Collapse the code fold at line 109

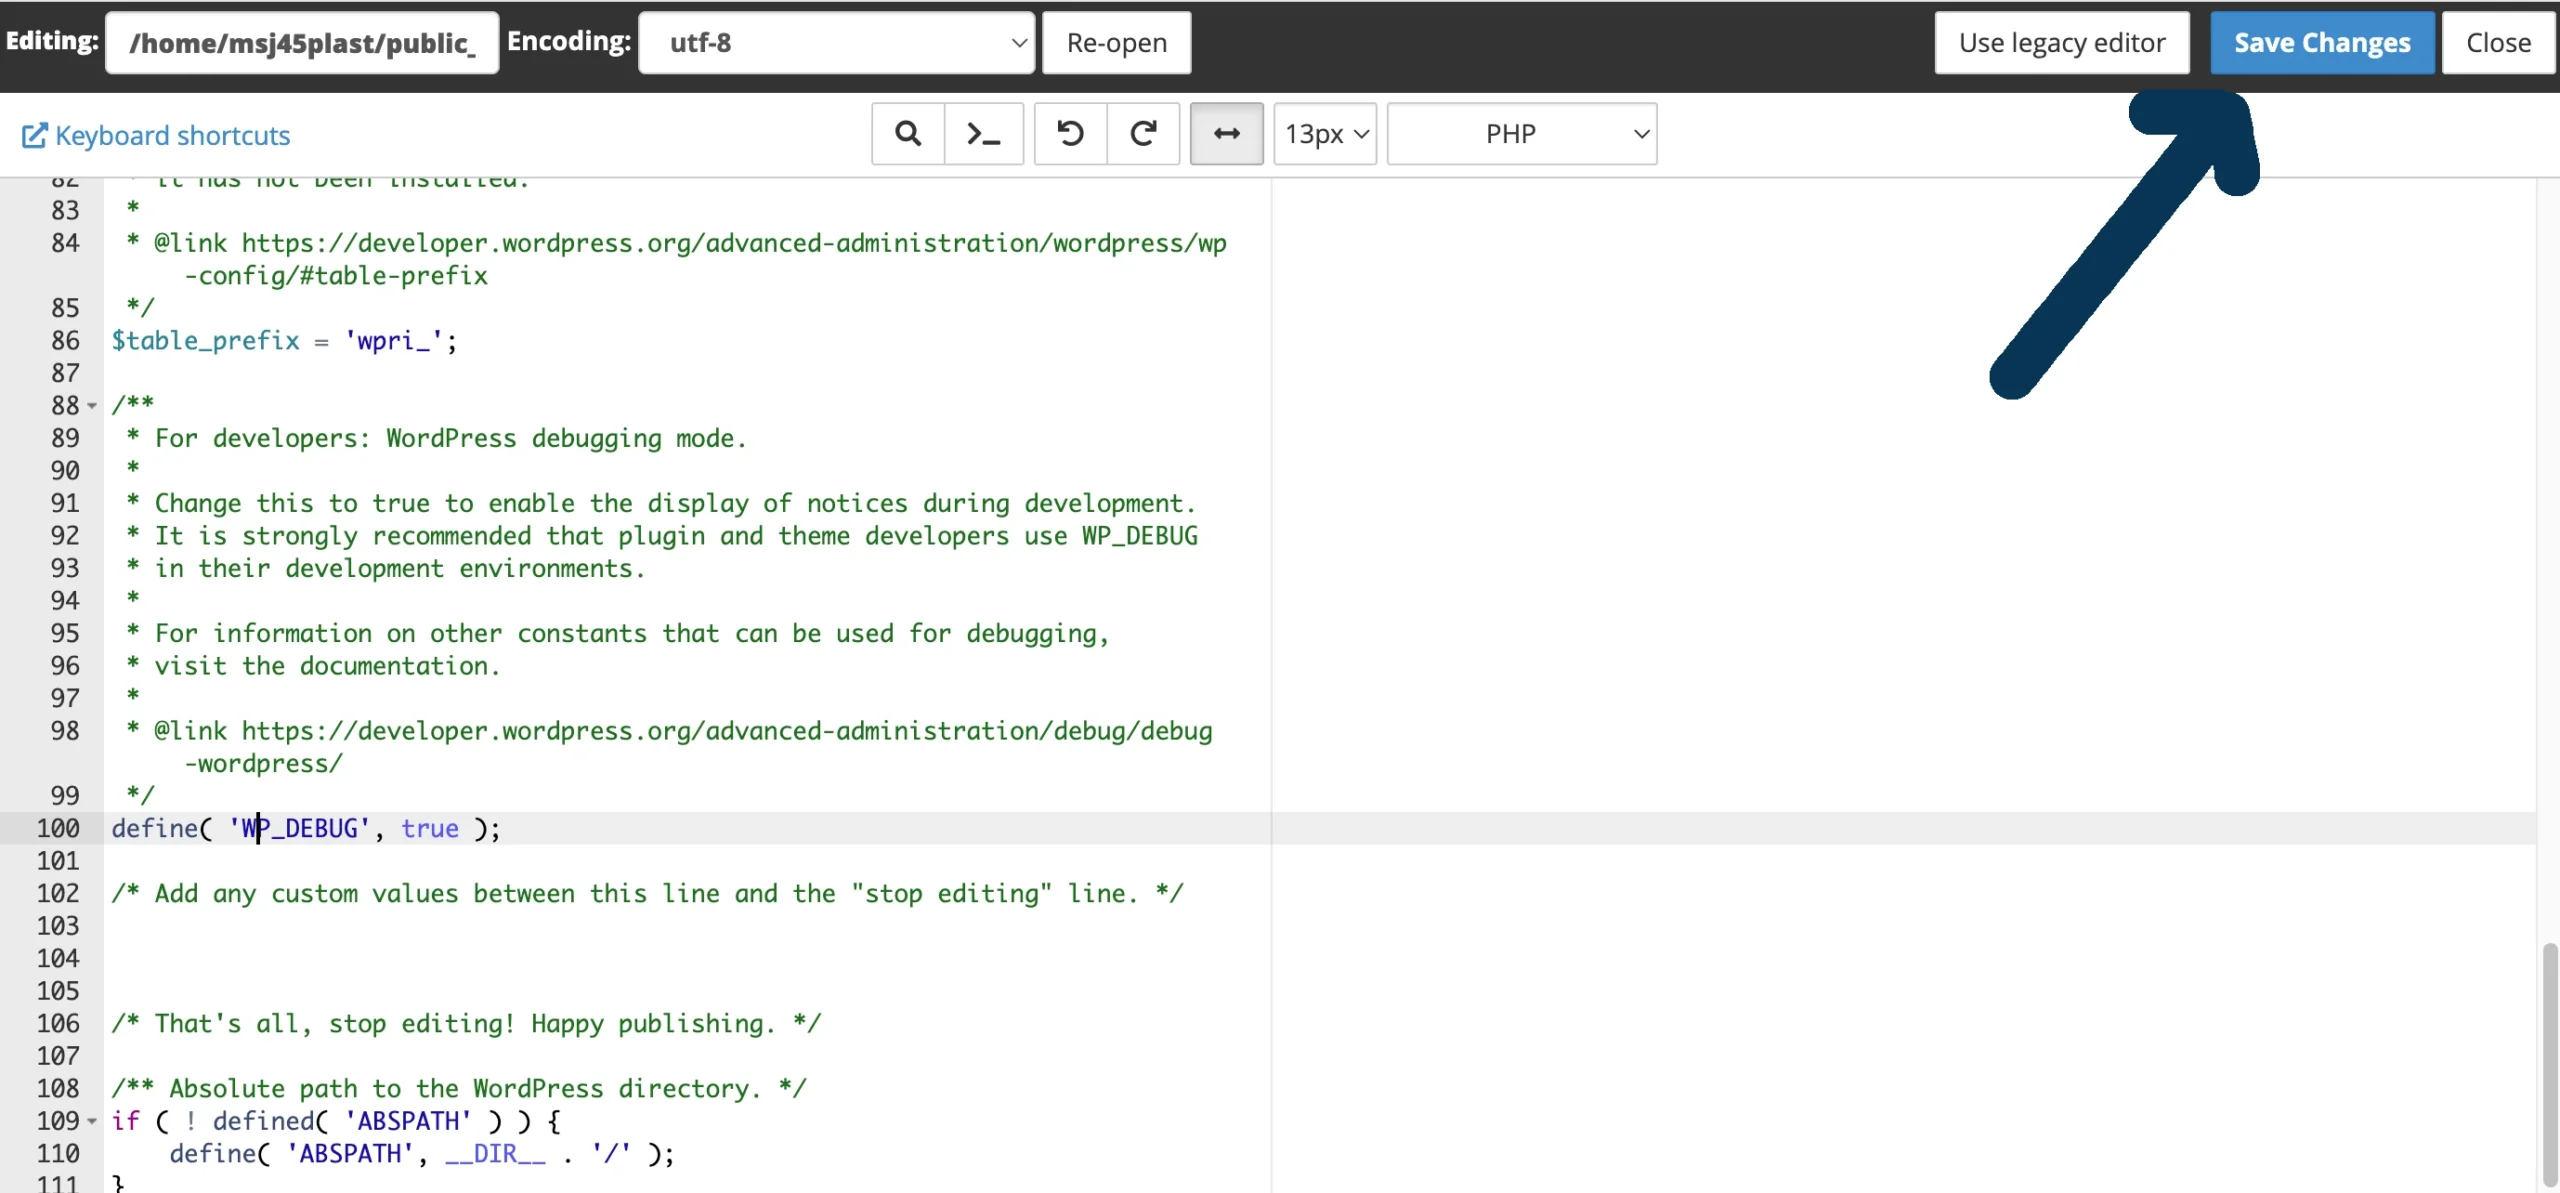92,1122
